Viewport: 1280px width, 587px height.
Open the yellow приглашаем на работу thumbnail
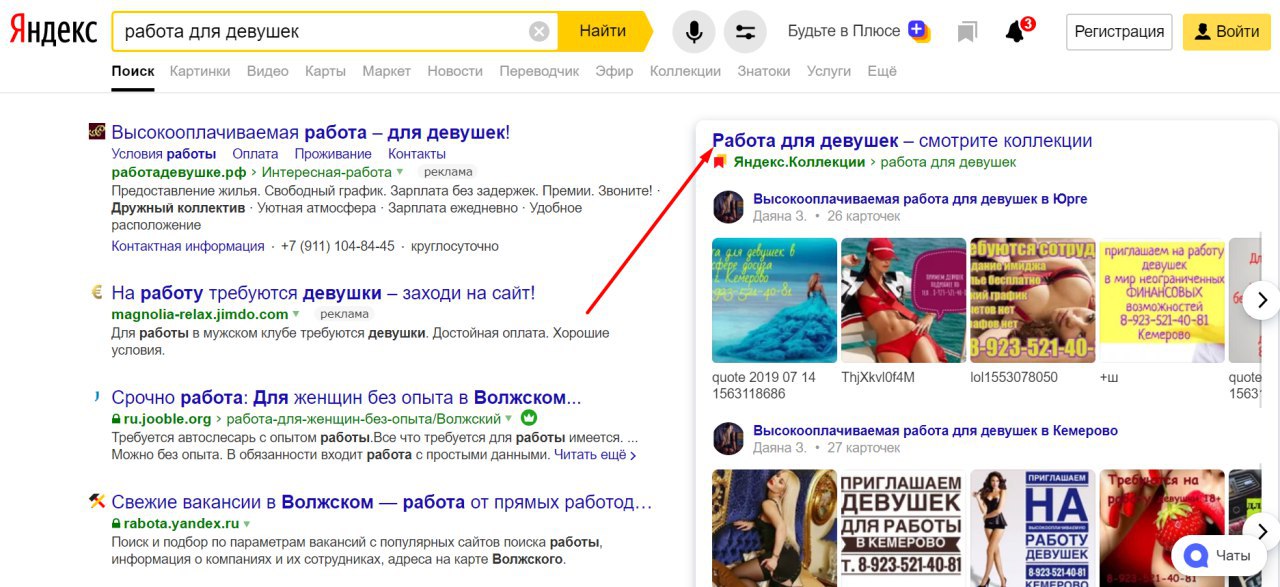1161,300
